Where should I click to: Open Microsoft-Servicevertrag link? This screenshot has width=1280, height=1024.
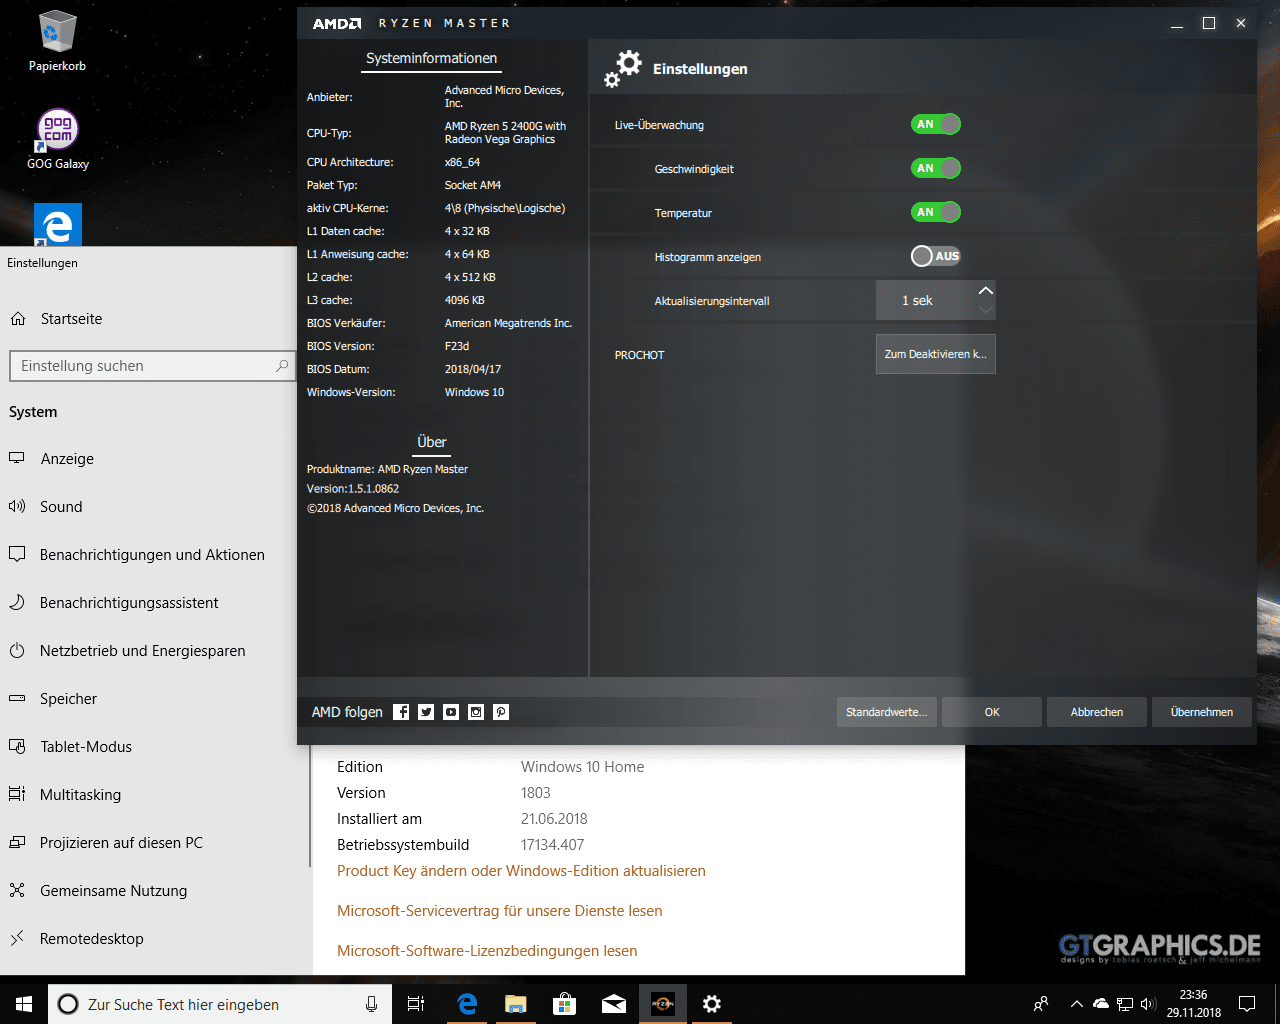(x=500, y=911)
